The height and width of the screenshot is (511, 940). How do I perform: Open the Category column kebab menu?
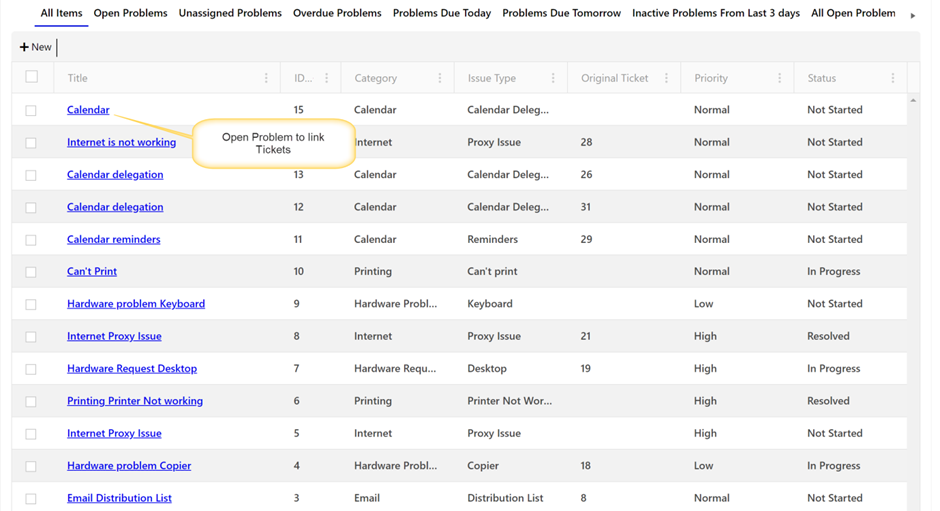(x=440, y=78)
